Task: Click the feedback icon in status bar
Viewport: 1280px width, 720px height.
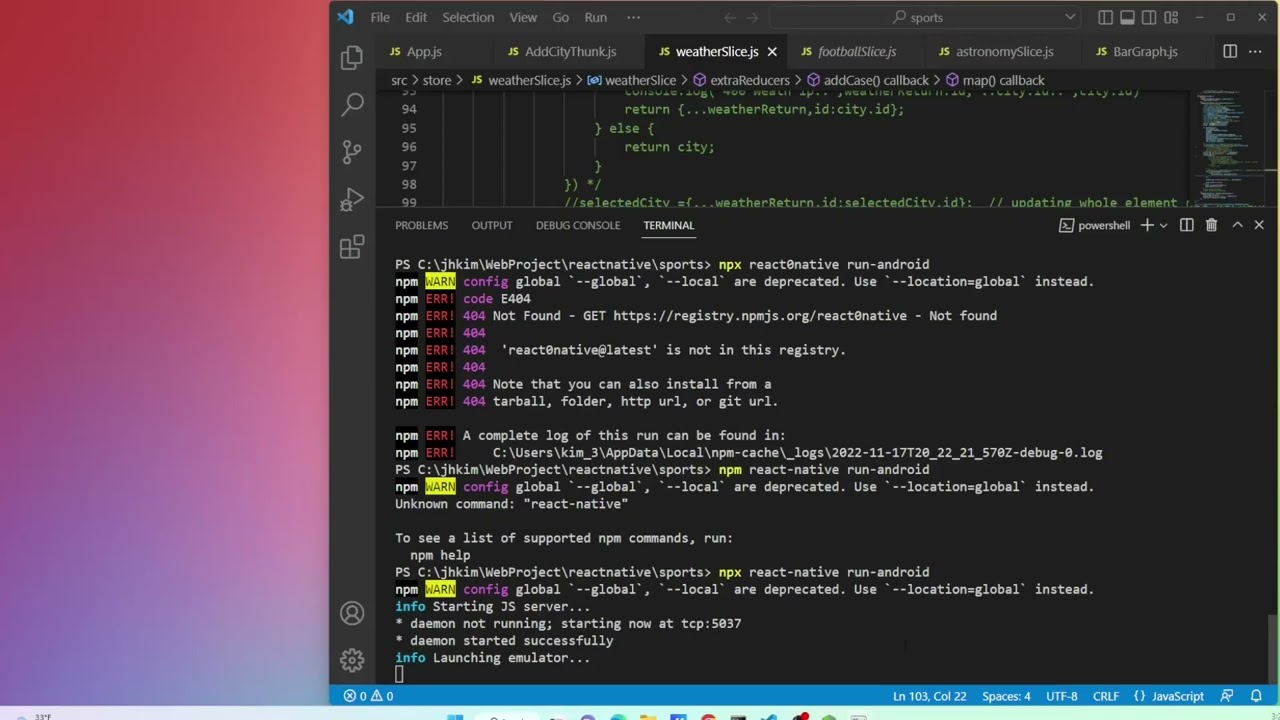Action: 1228,696
